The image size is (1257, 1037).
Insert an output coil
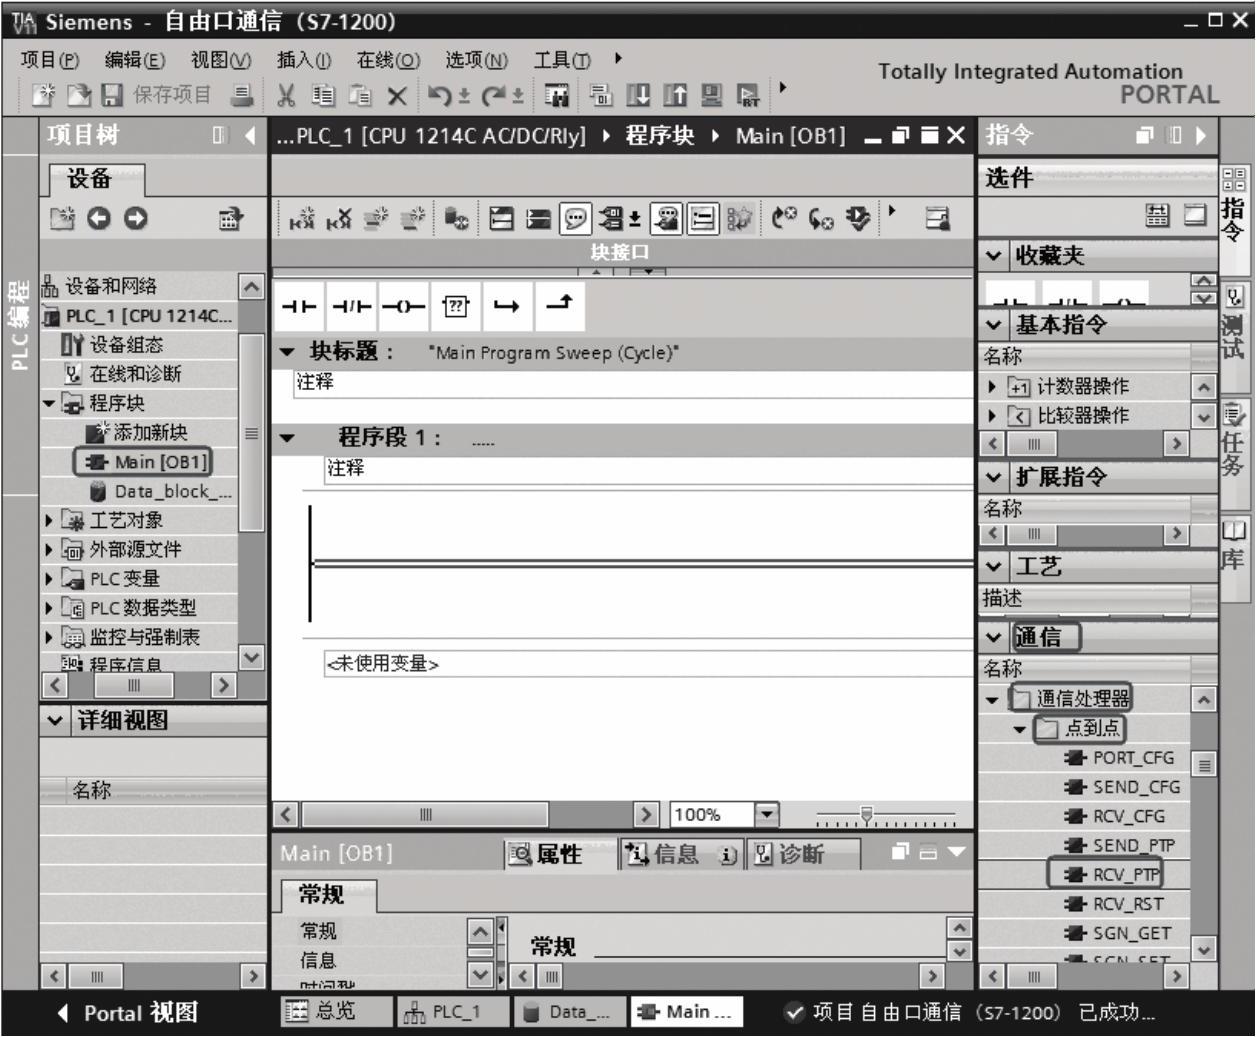[403, 306]
